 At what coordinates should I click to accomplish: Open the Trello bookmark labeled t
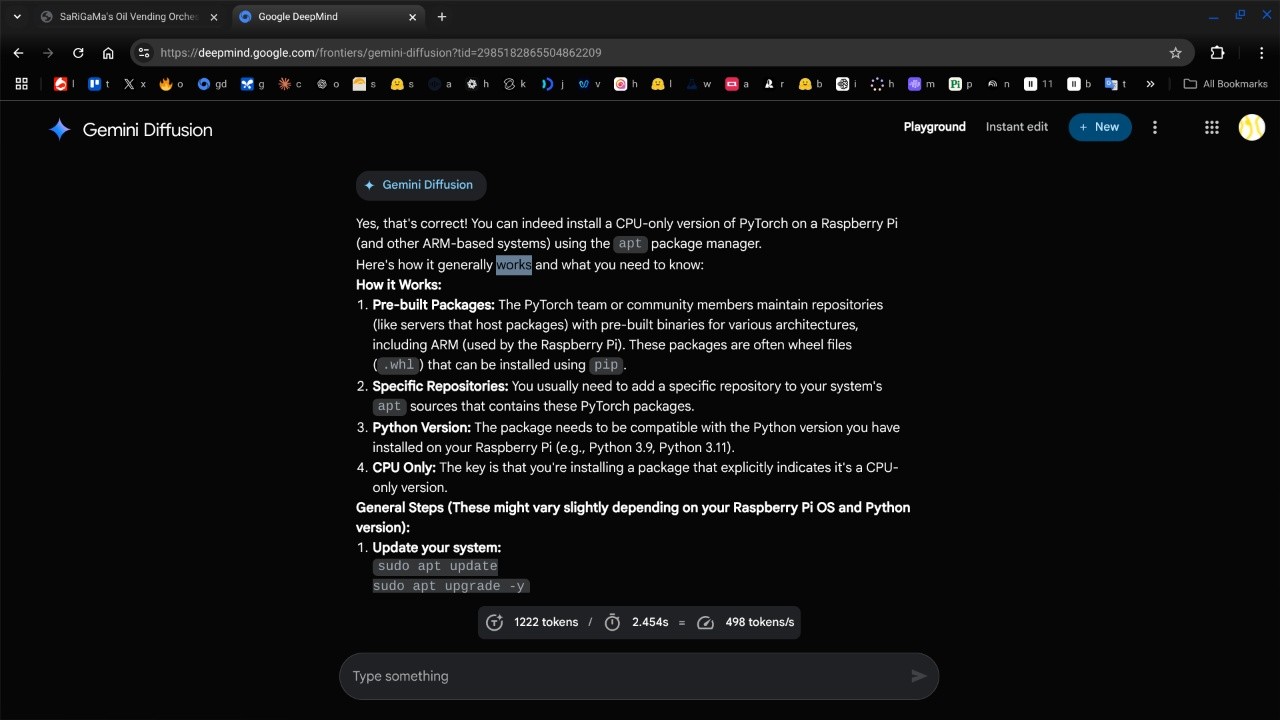[x=99, y=84]
